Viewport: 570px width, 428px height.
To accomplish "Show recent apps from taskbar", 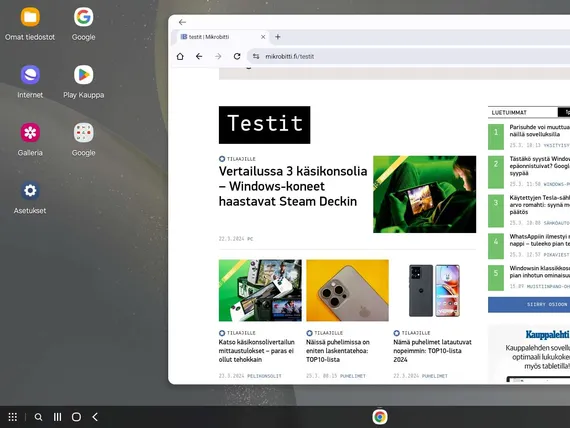I will click(x=57, y=417).
